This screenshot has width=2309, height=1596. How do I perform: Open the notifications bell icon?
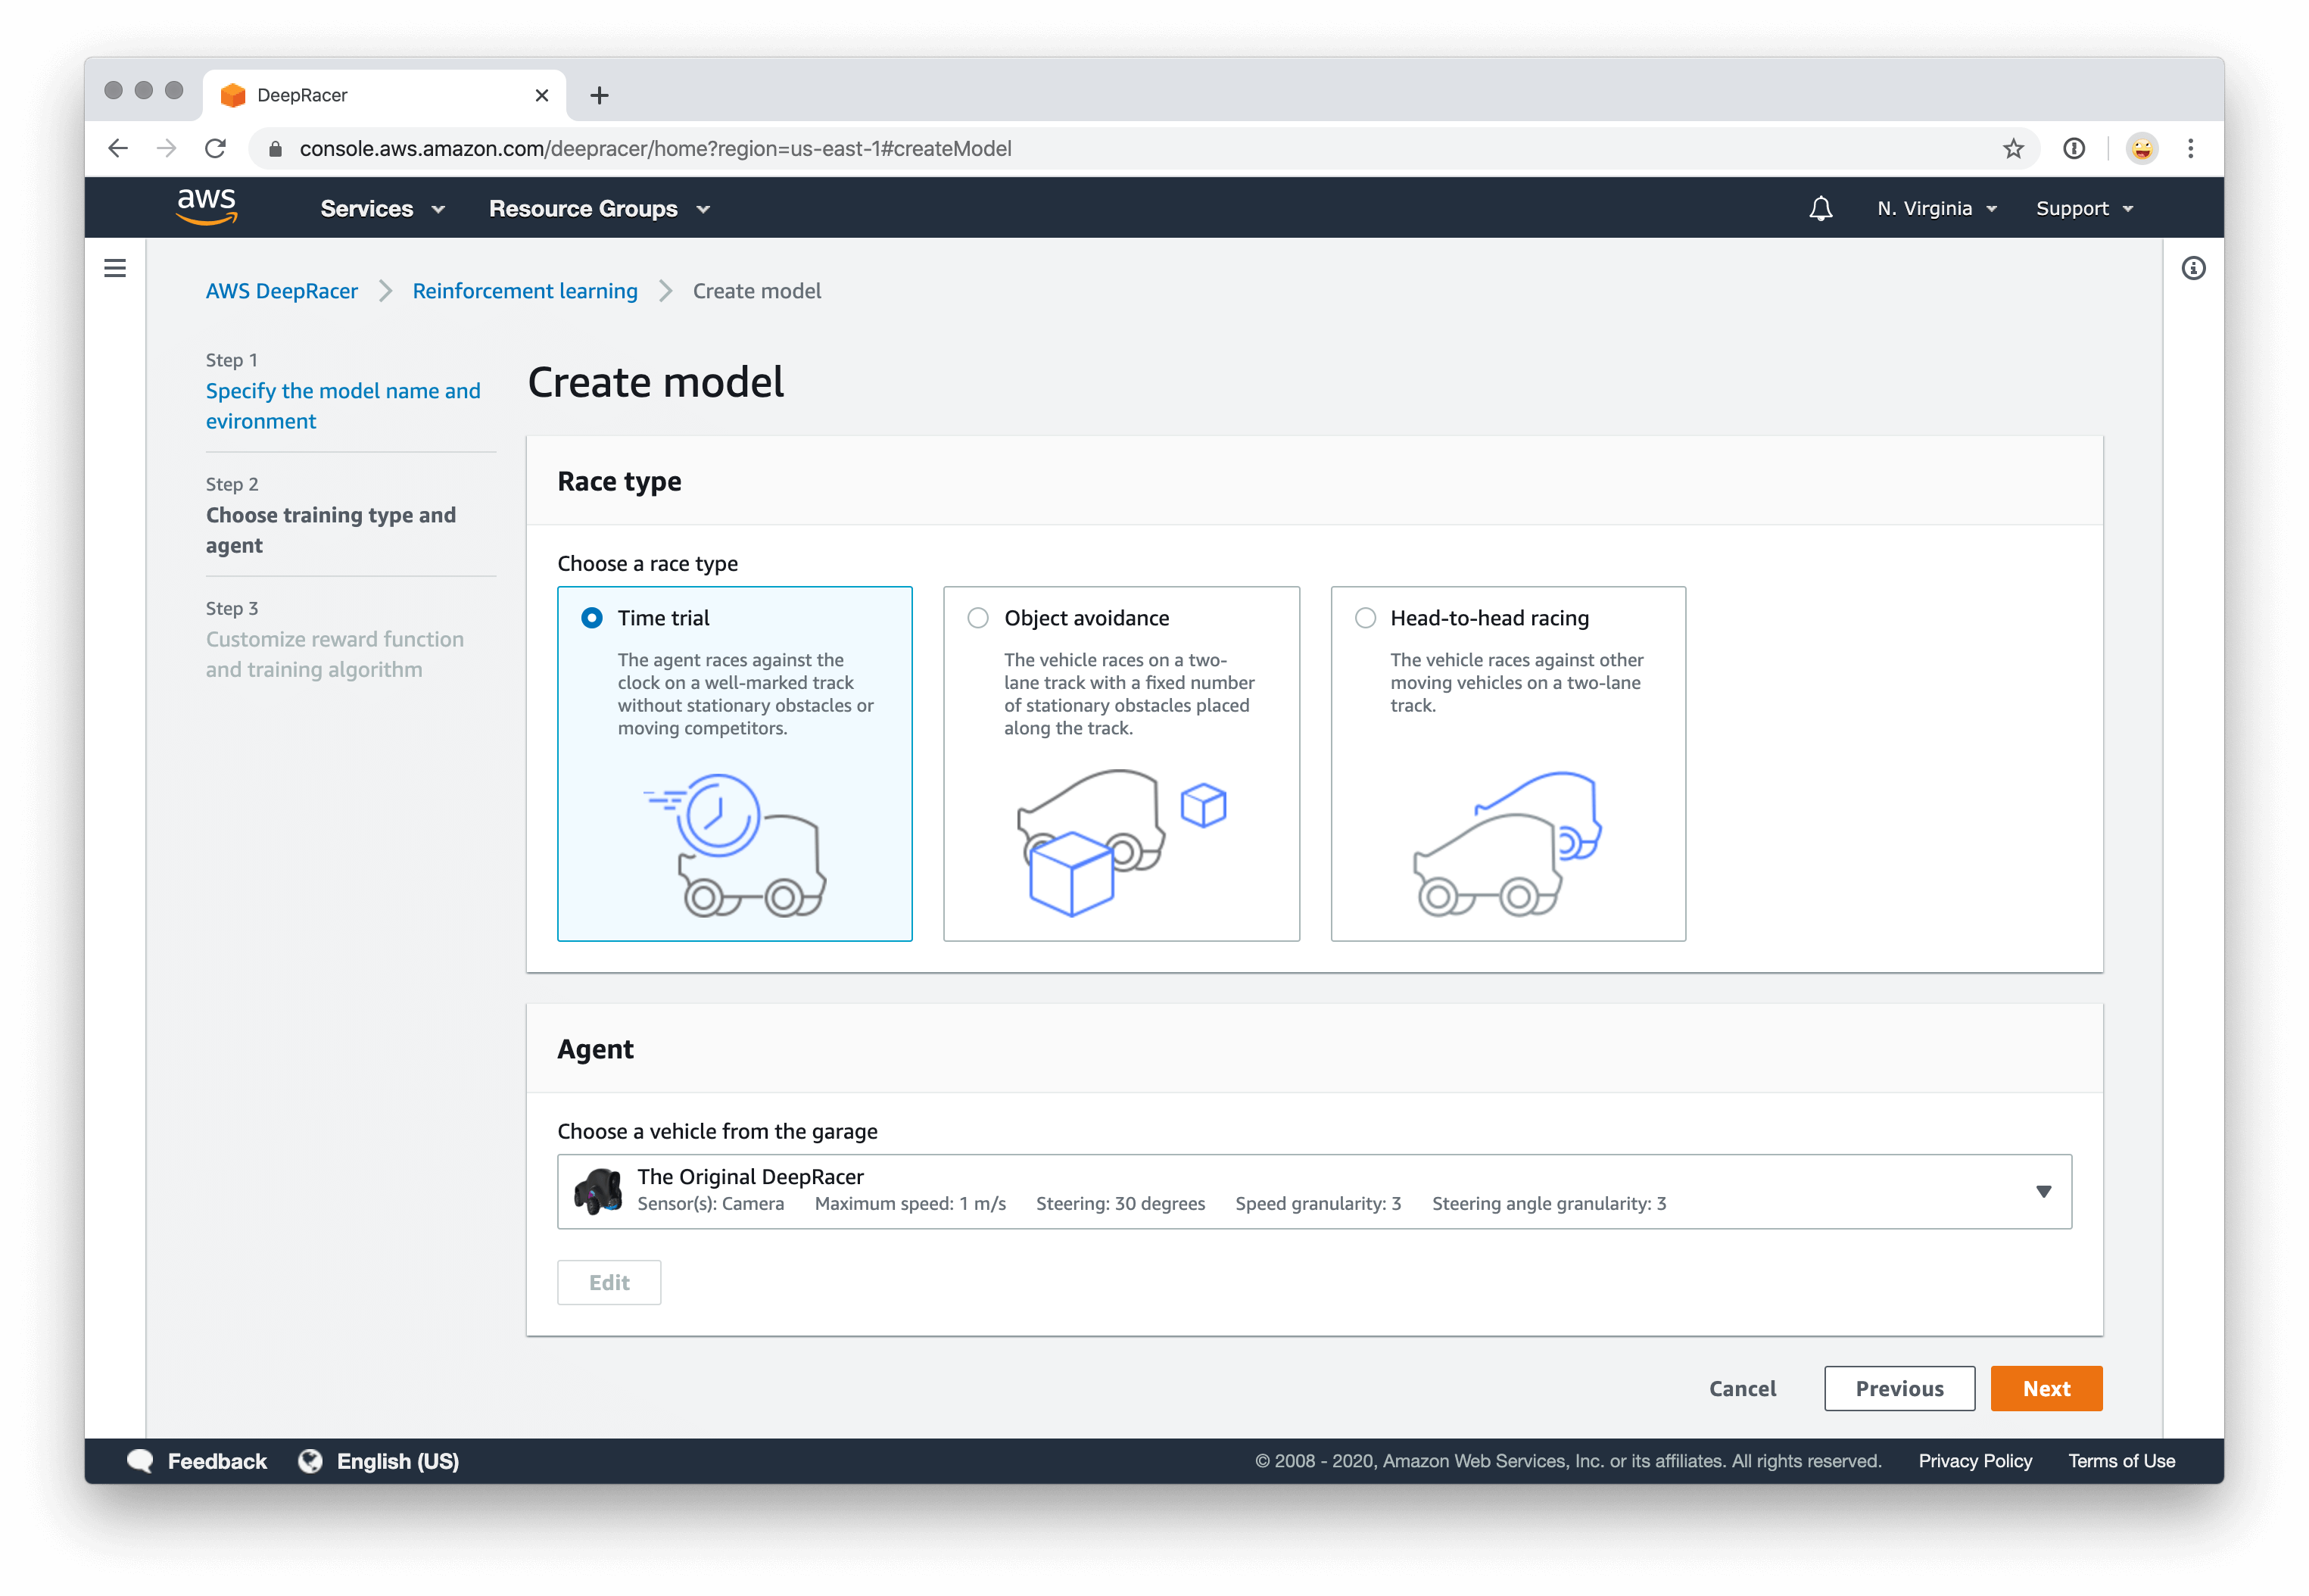1820,208
